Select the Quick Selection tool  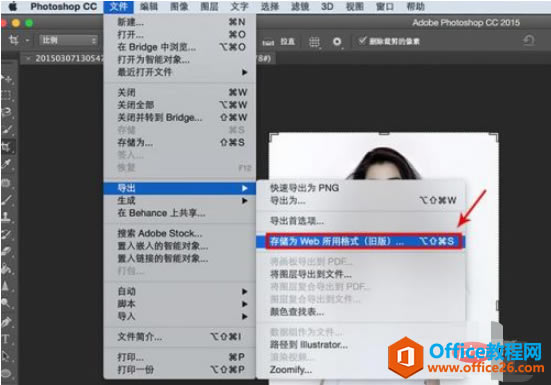(x=7, y=129)
